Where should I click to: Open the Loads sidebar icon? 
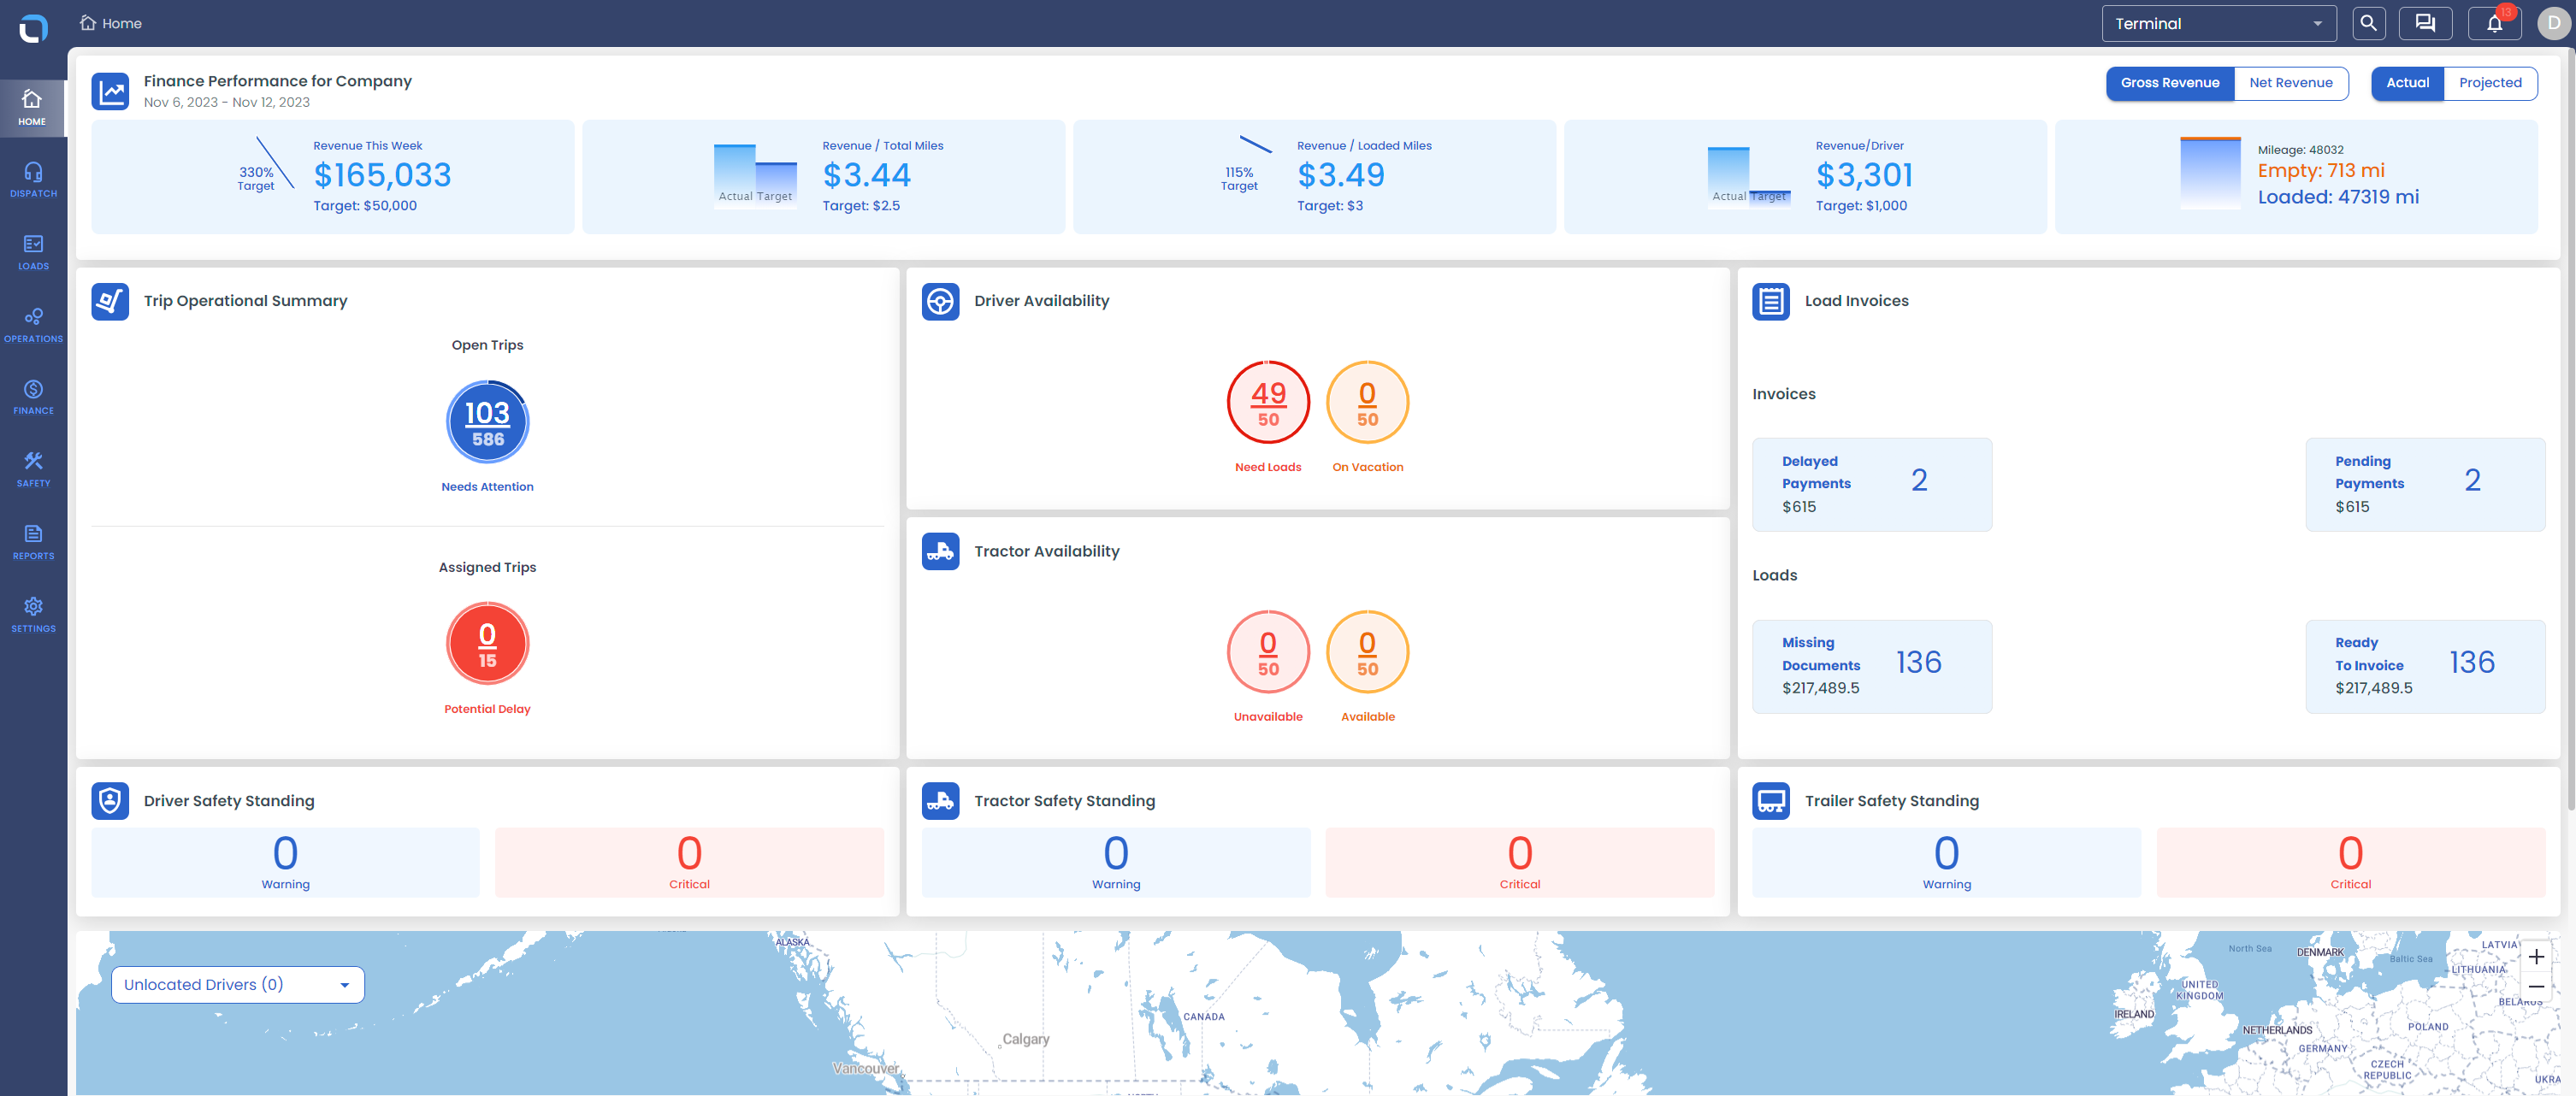[x=33, y=253]
